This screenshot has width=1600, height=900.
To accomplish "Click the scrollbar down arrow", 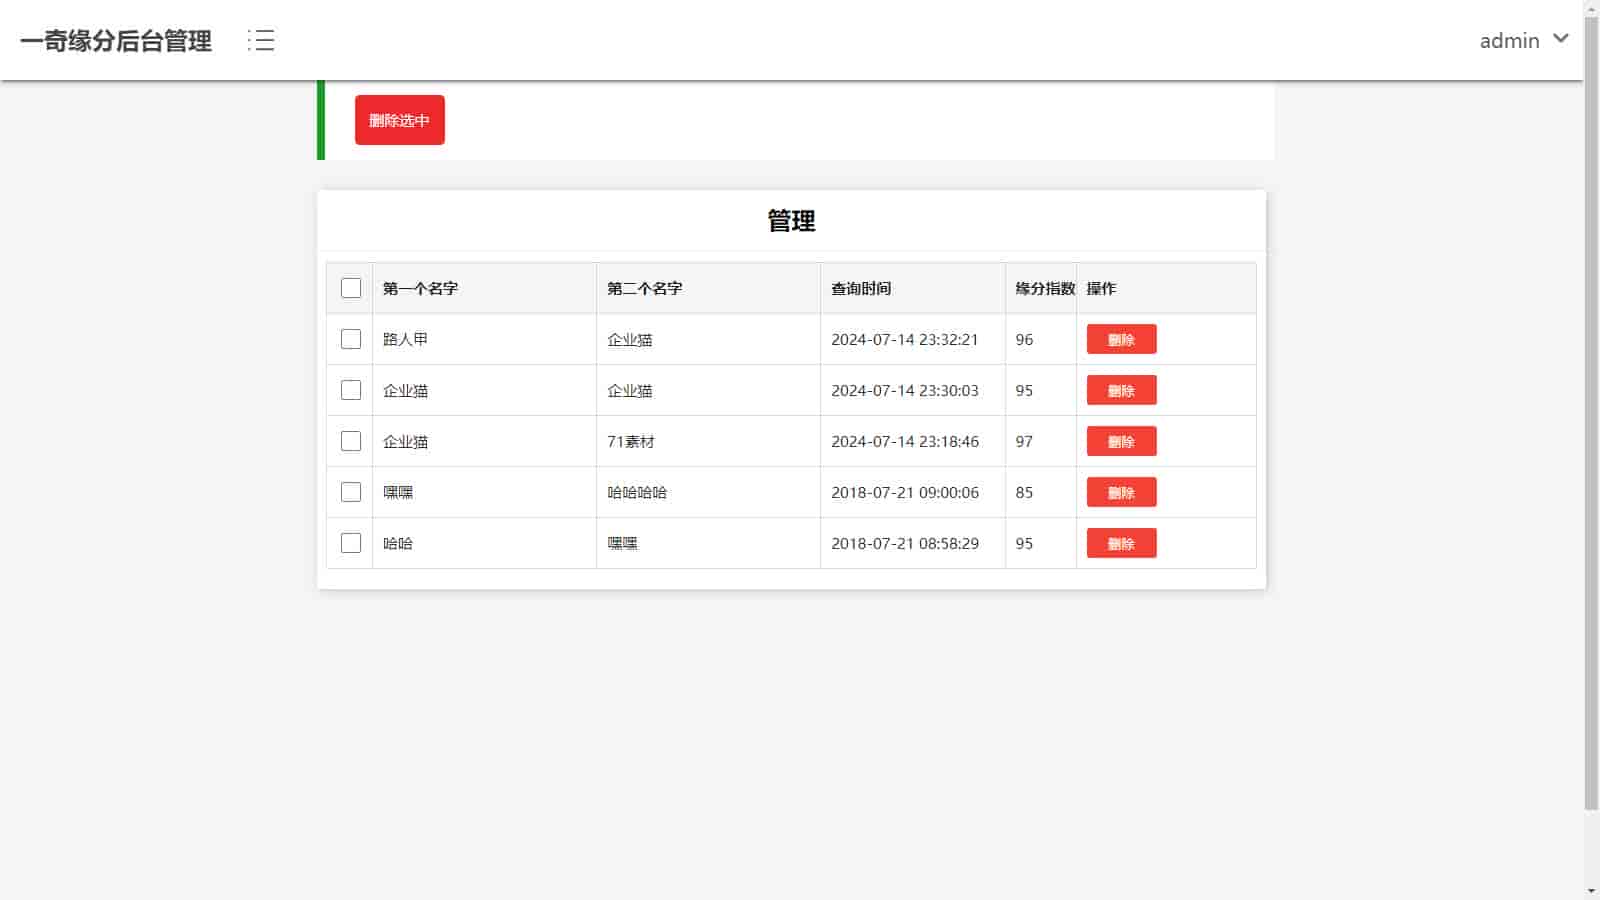I will tap(1591, 891).
